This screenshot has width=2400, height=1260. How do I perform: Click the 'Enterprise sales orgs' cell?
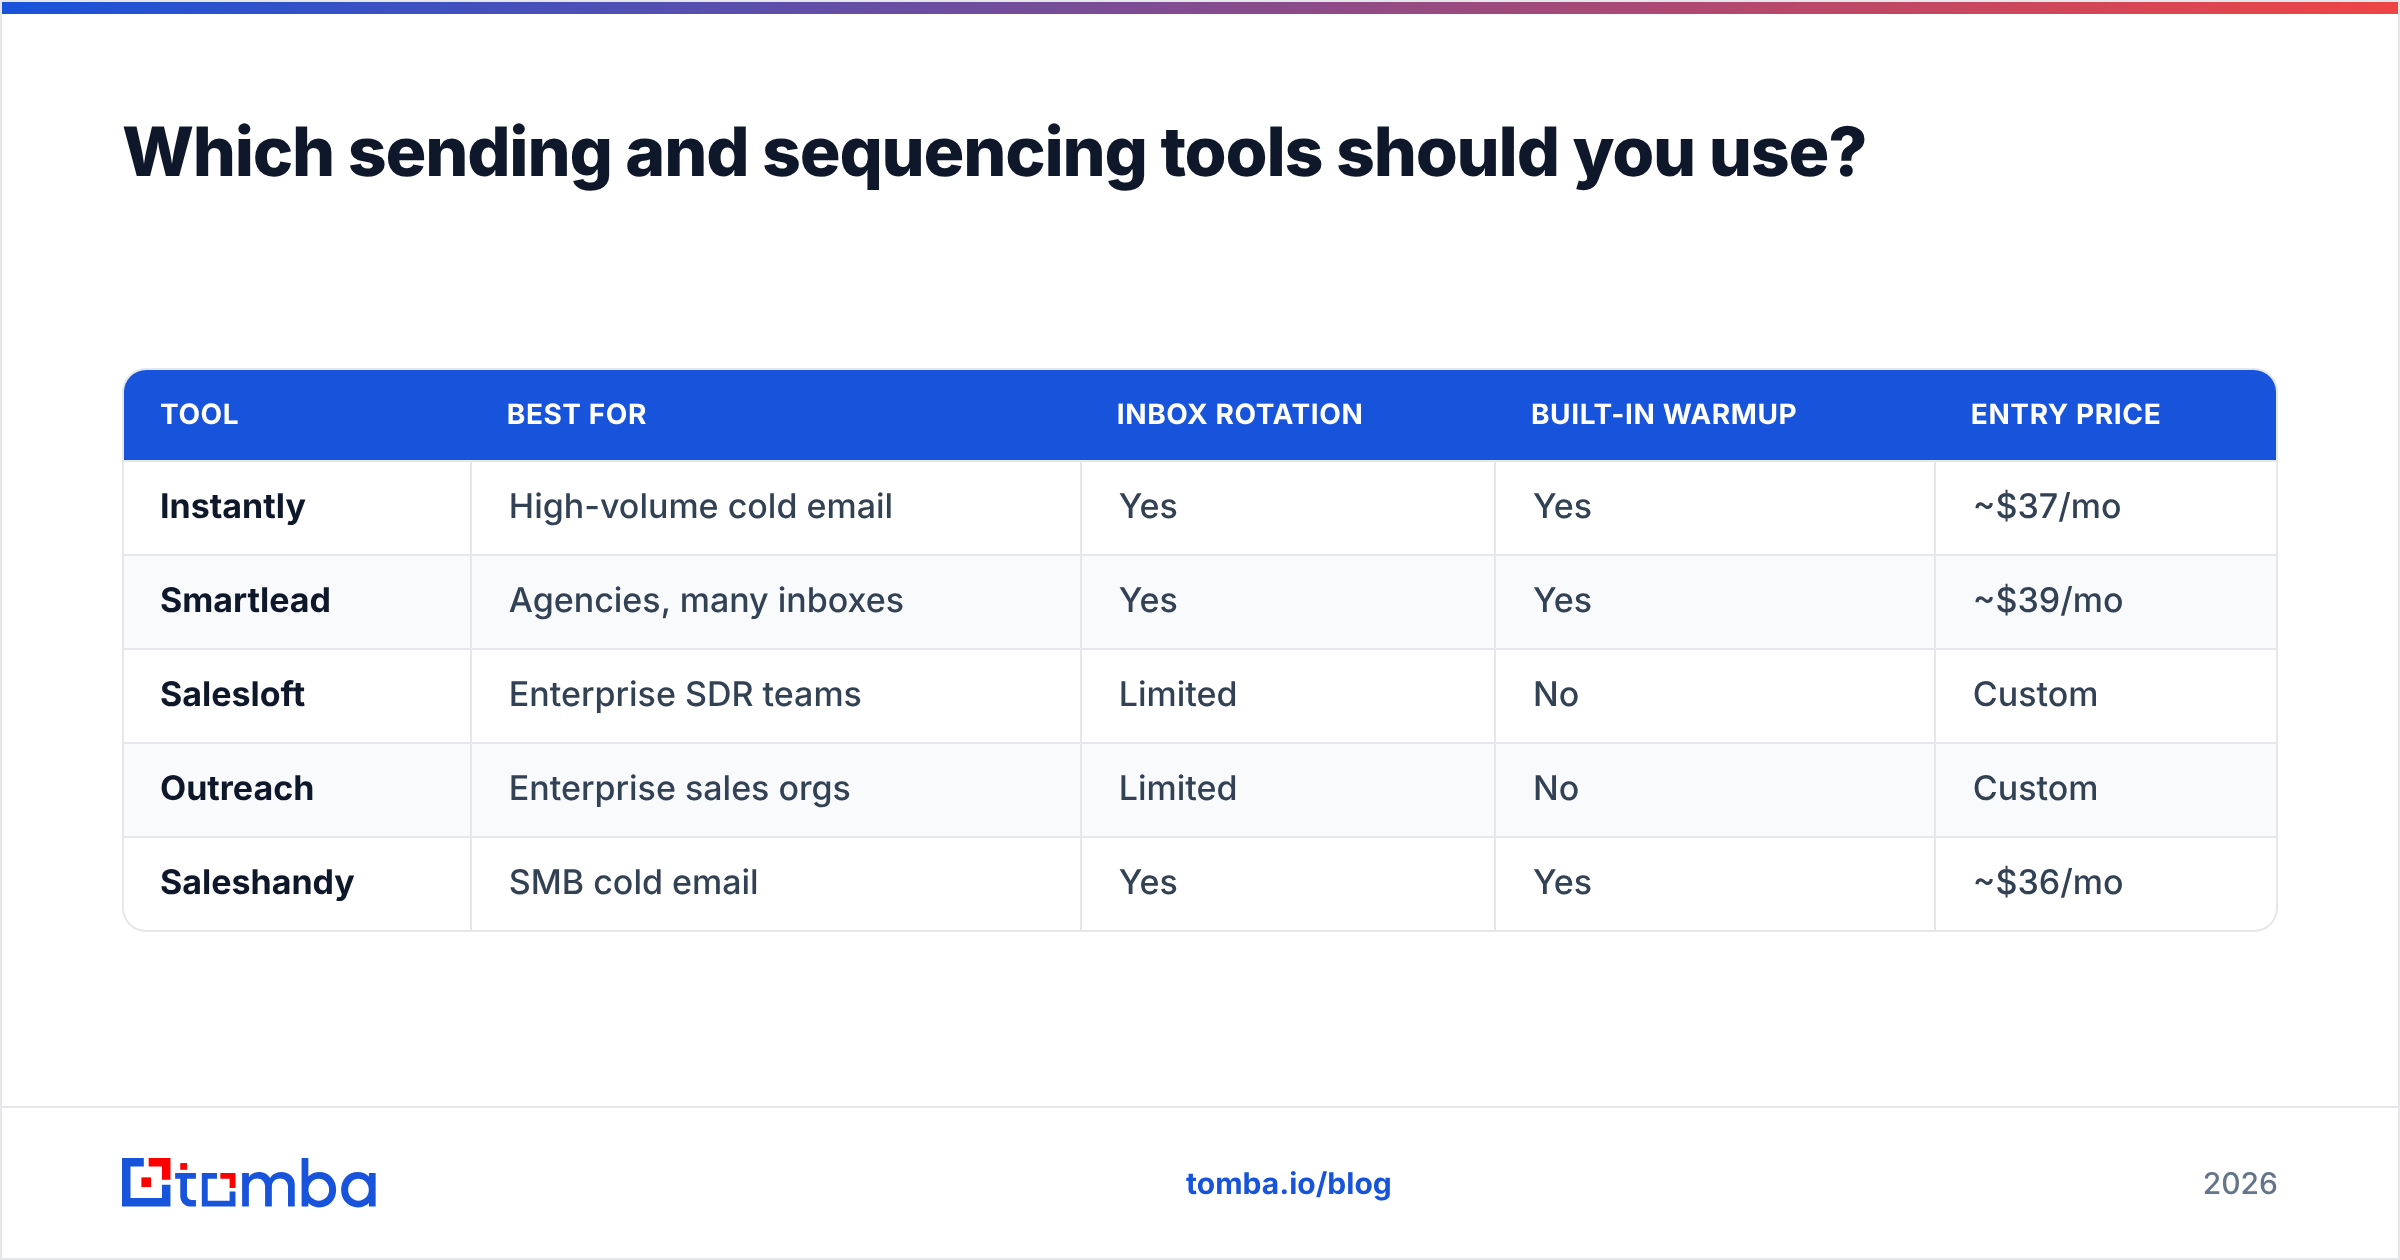[776, 789]
